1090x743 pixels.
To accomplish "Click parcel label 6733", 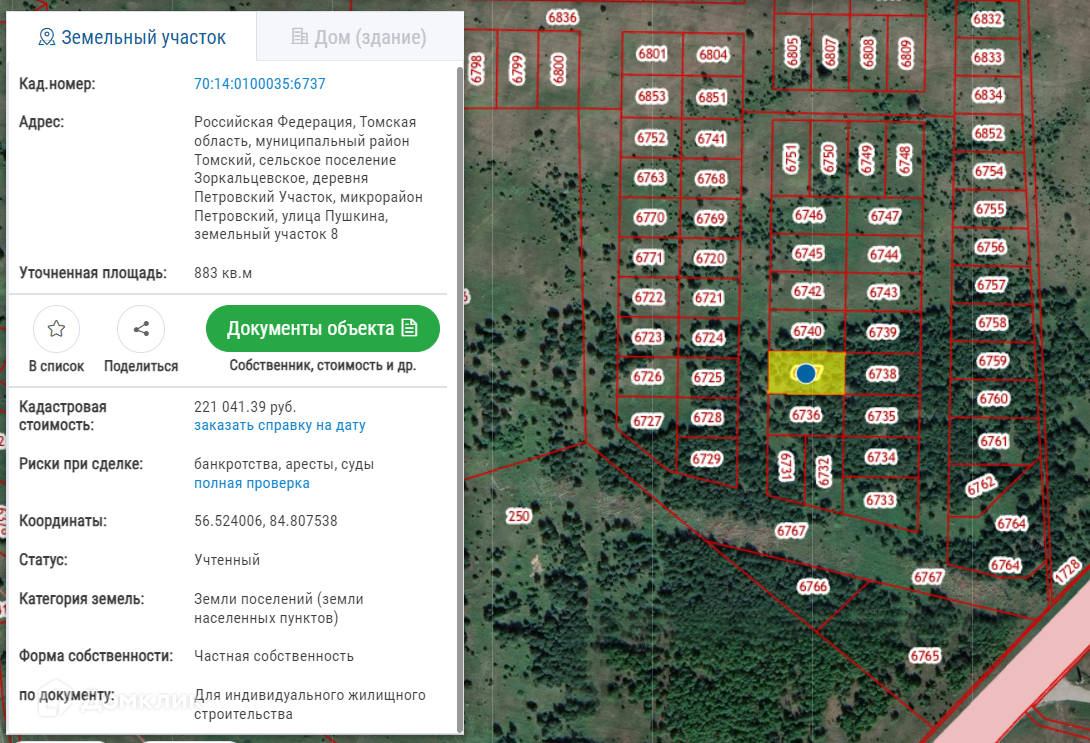I will (879, 500).
